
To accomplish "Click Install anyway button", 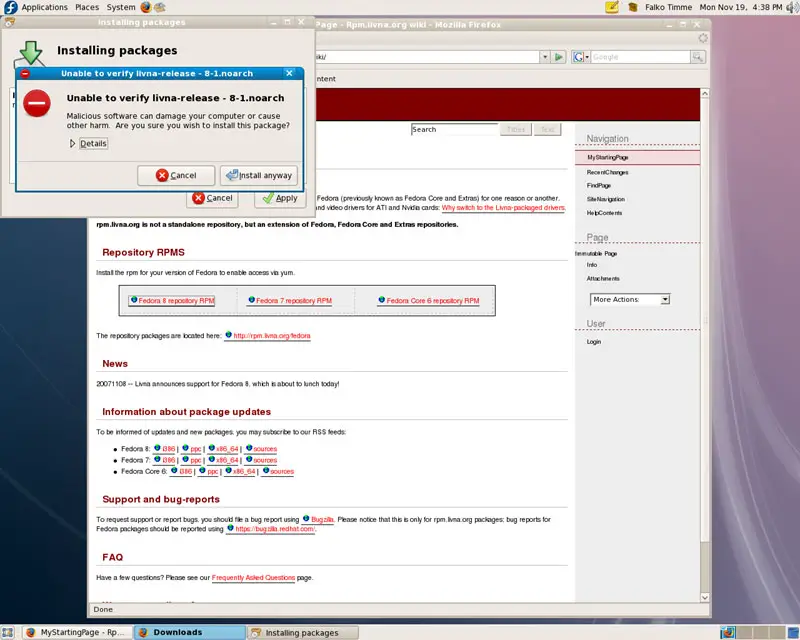I will (259, 176).
